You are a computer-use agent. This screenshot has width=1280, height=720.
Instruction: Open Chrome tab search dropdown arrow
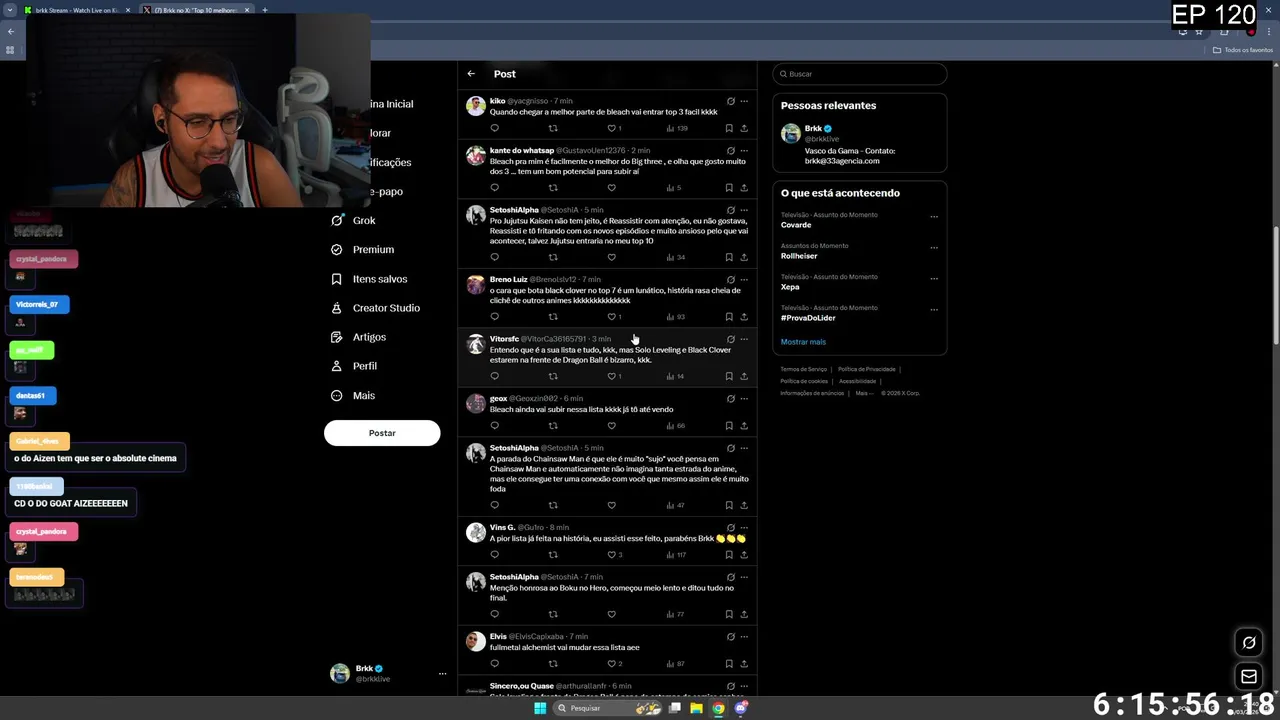10,10
